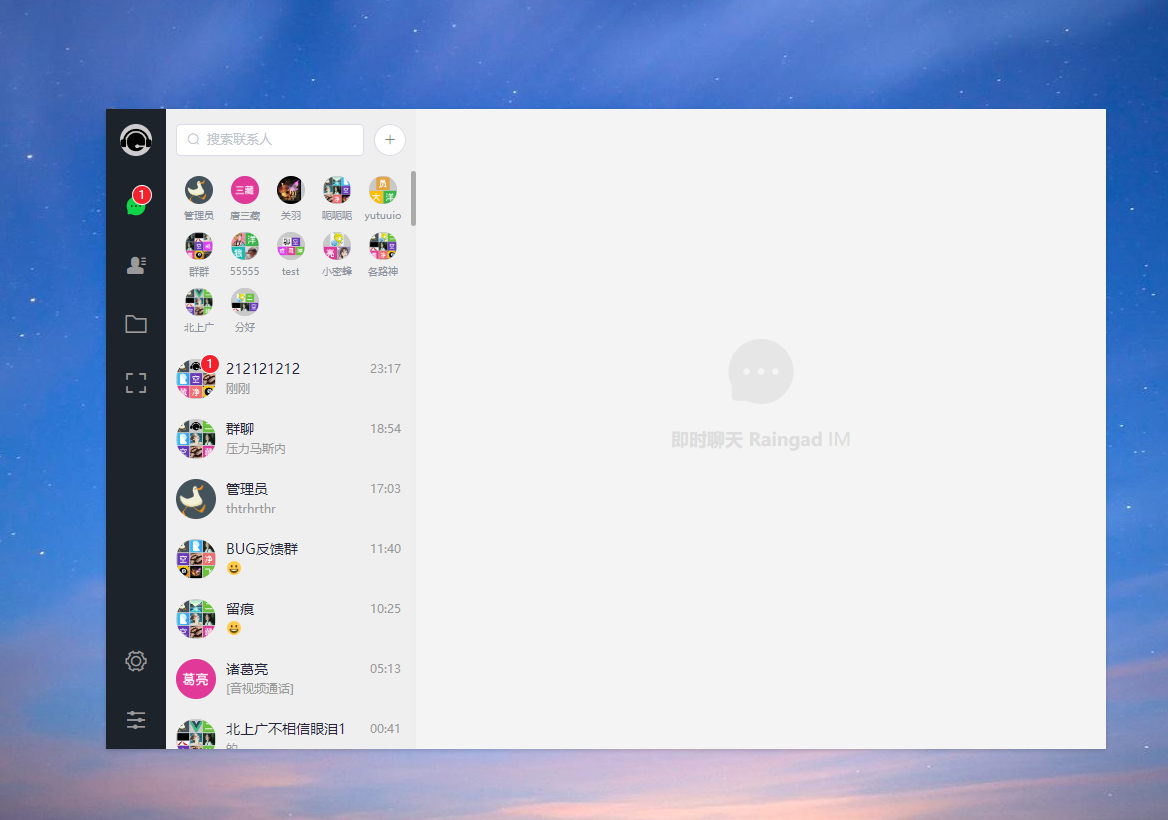Select 关羽 pinned contact avatar
The width and height of the screenshot is (1168, 820).
pos(291,191)
